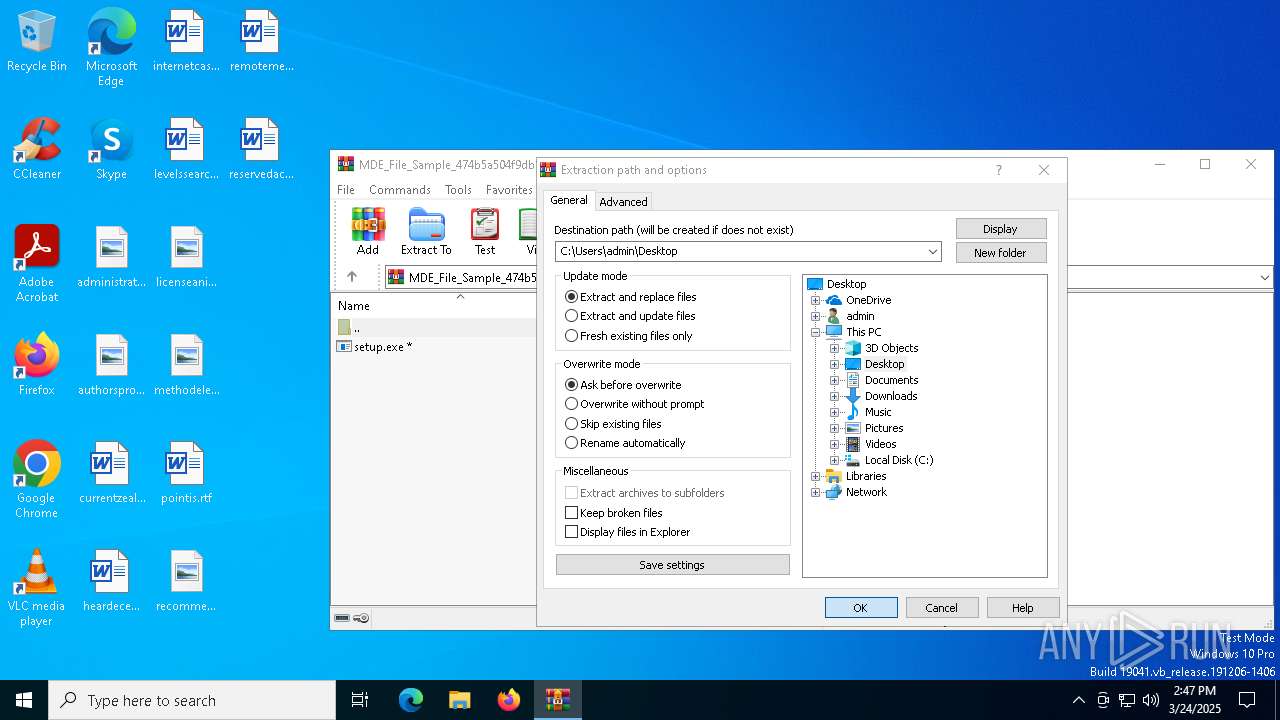Viewport: 1280px width, 720px height.
Task: Click Edge icon in the taskbar
Action: [411, 700]
